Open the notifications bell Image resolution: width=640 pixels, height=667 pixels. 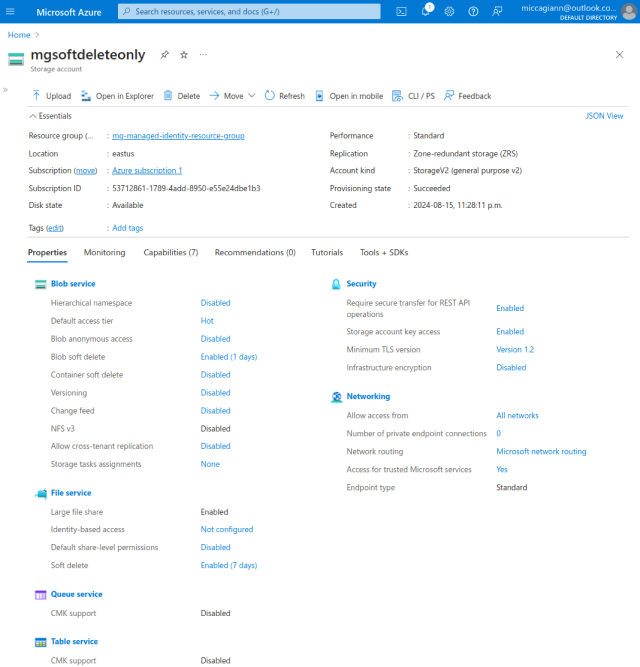click(x=426, y=11)
